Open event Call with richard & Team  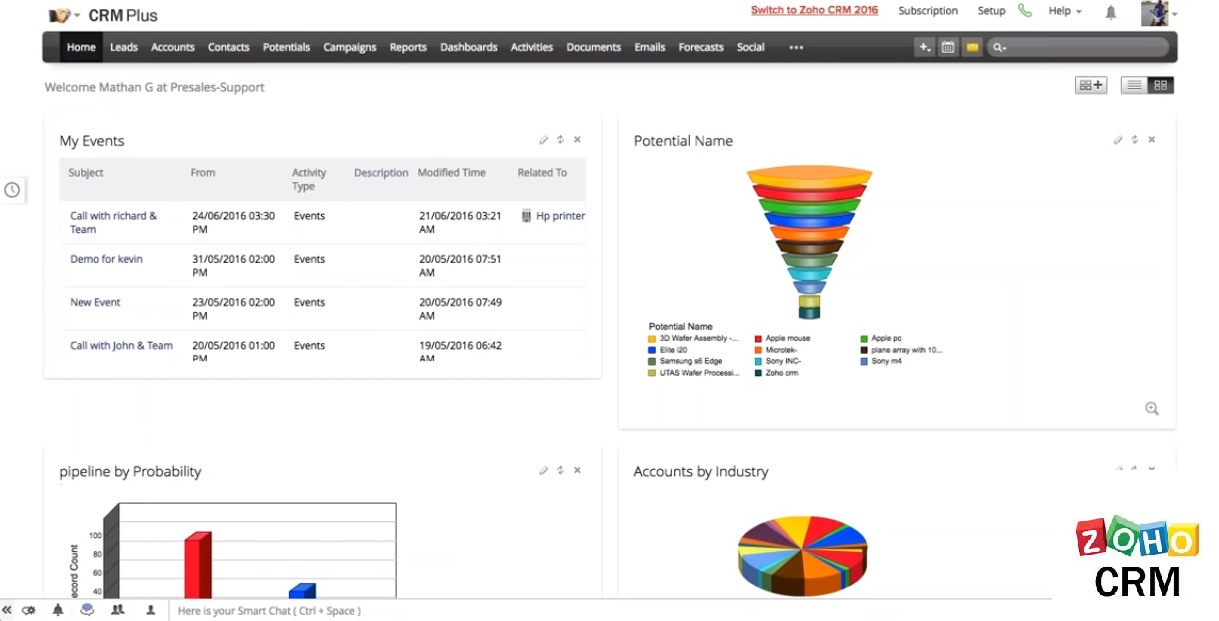coord(113,222)
